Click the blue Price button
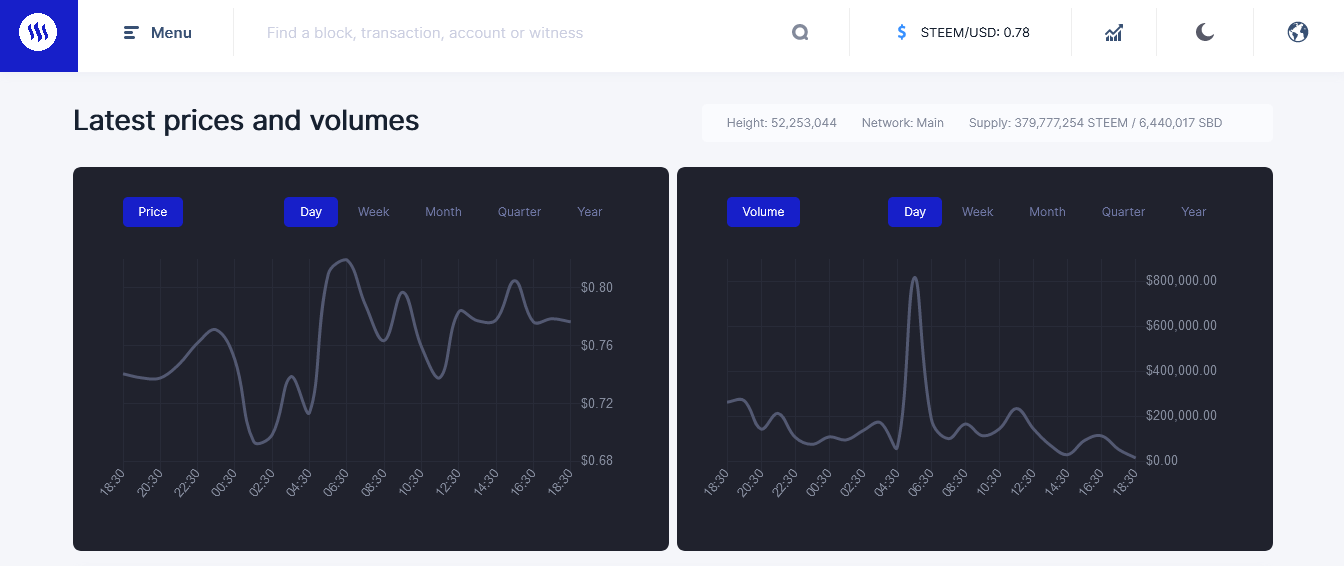This screenshot has width=1344, height=566. 153,212
